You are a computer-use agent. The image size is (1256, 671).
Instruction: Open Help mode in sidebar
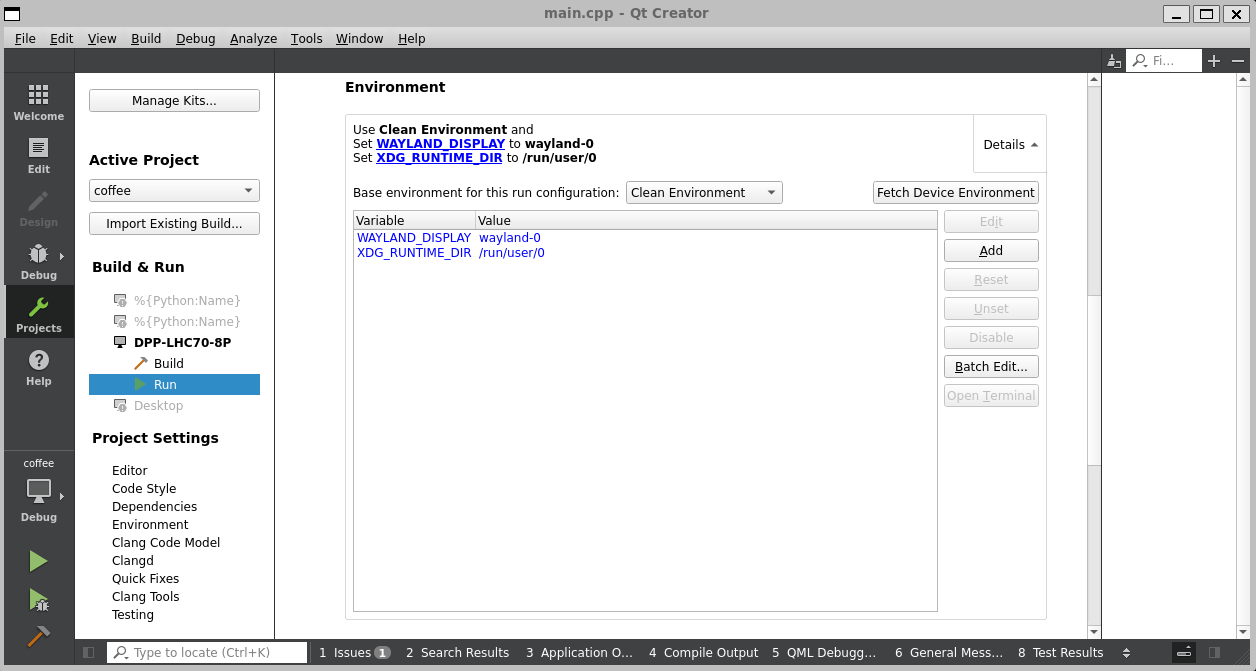pyautogui.click(x=38, y=367)
